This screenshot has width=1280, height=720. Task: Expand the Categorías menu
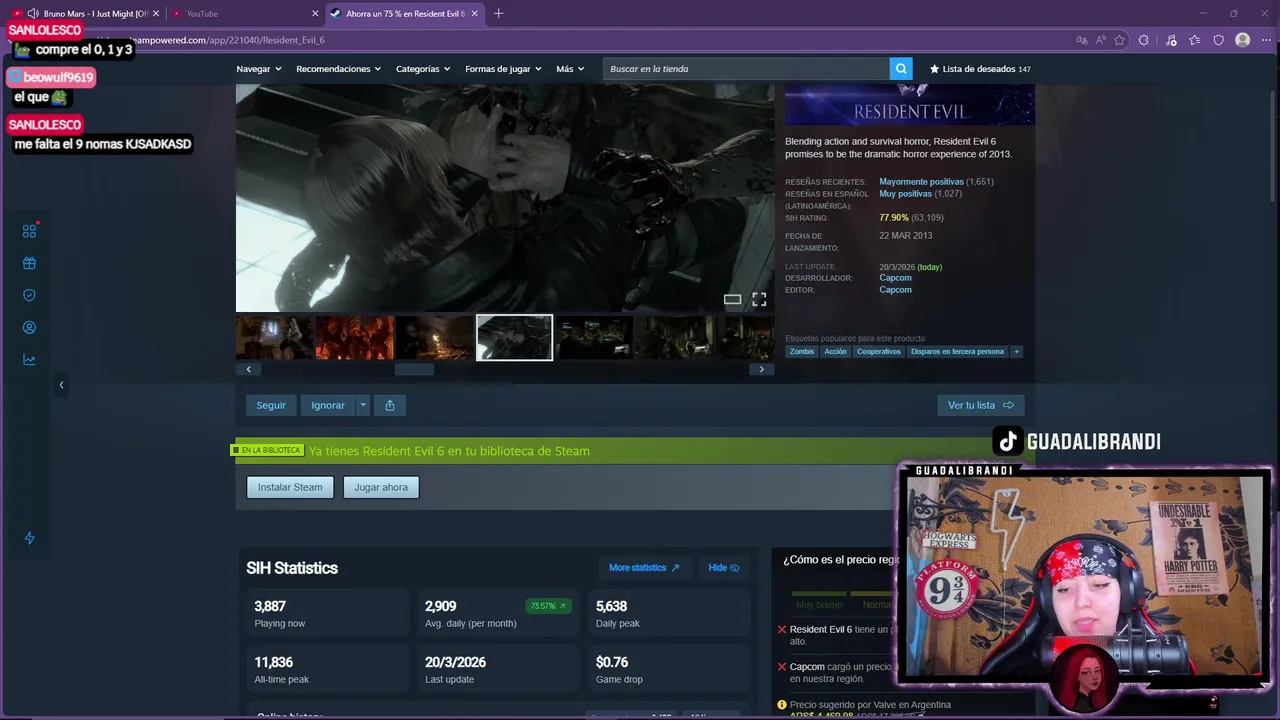[x=423, y=69]
